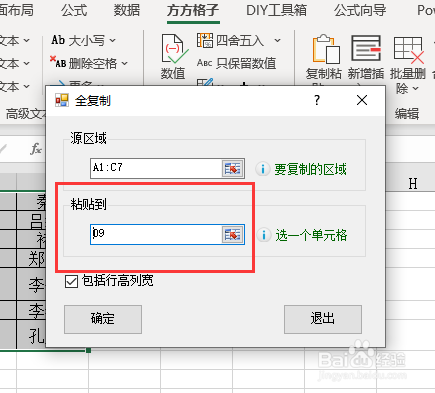Image resolution: width=435 pixels, height=393 pixels.
Task: Switch to the 数据 tab
Action: (x=127, y=10)
